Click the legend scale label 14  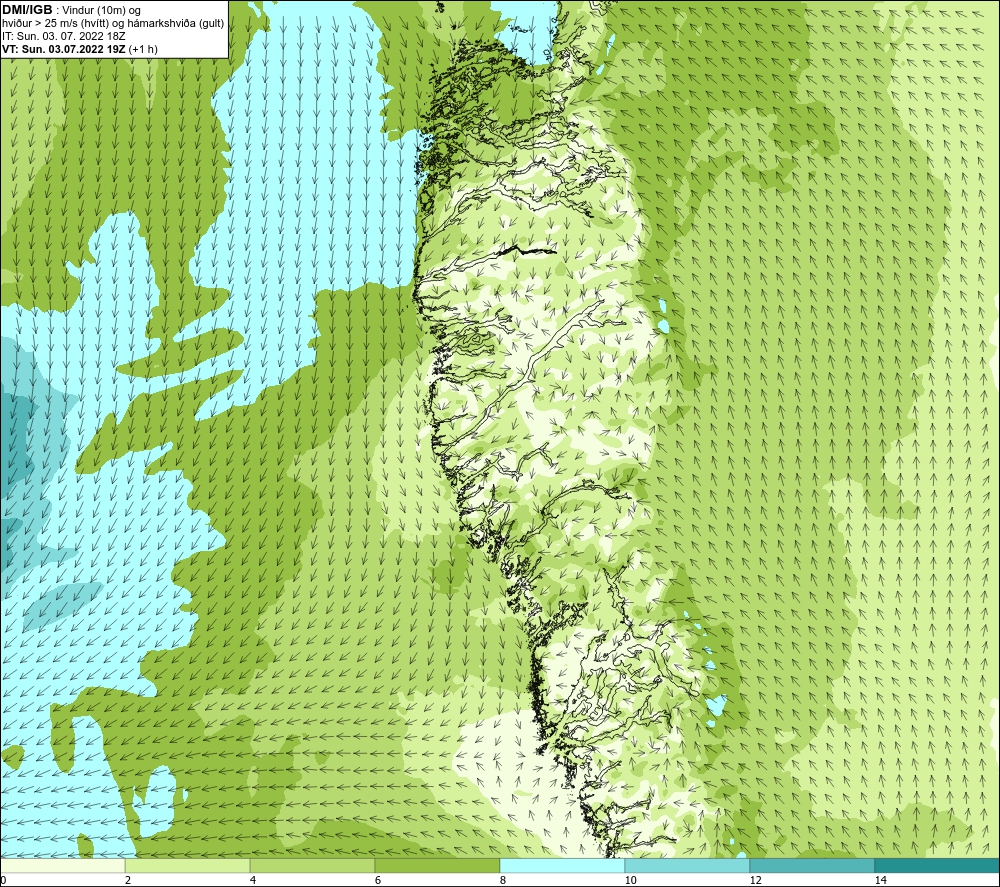pos(880,880)
